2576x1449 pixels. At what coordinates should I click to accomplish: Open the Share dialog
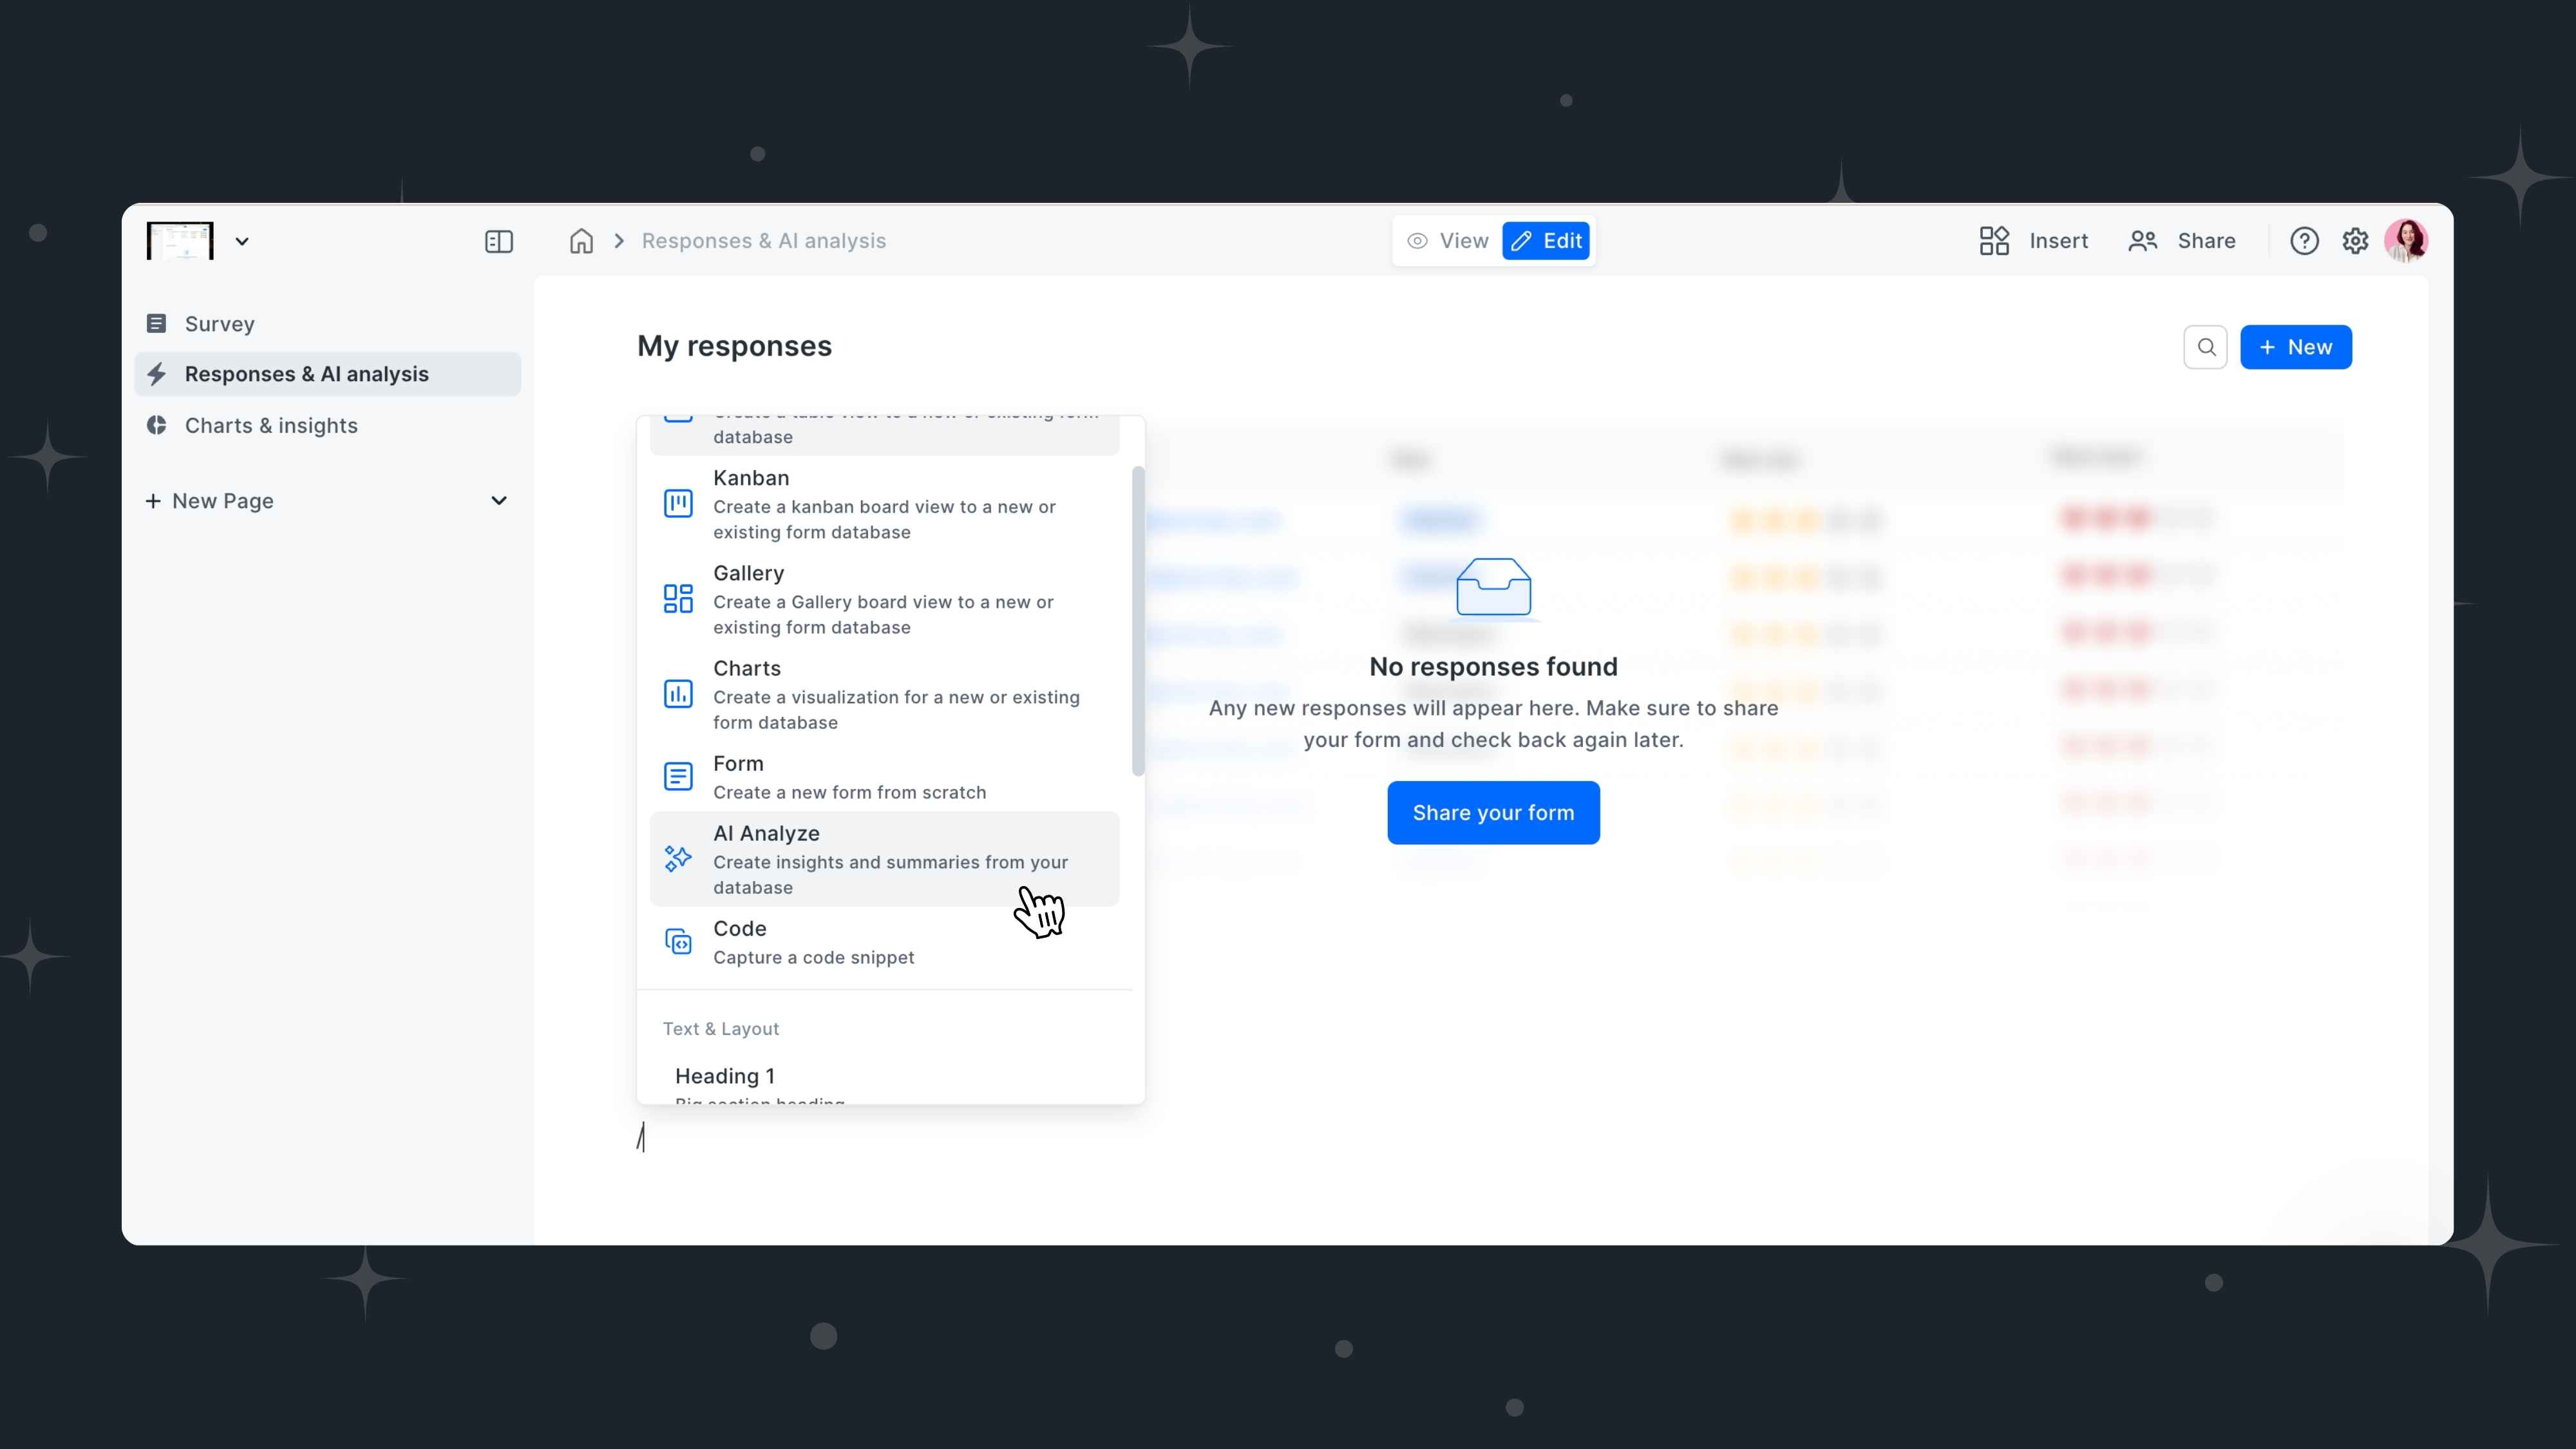click(x=2182, y=241)
